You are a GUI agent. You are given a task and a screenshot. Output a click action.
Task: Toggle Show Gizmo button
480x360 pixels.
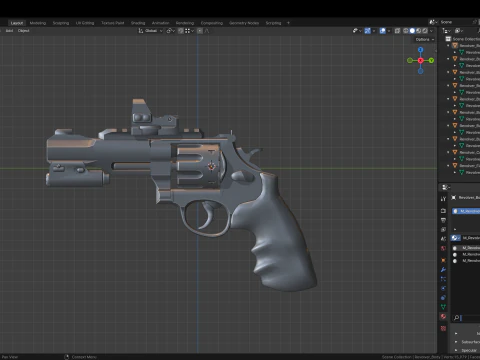[367, 31]
